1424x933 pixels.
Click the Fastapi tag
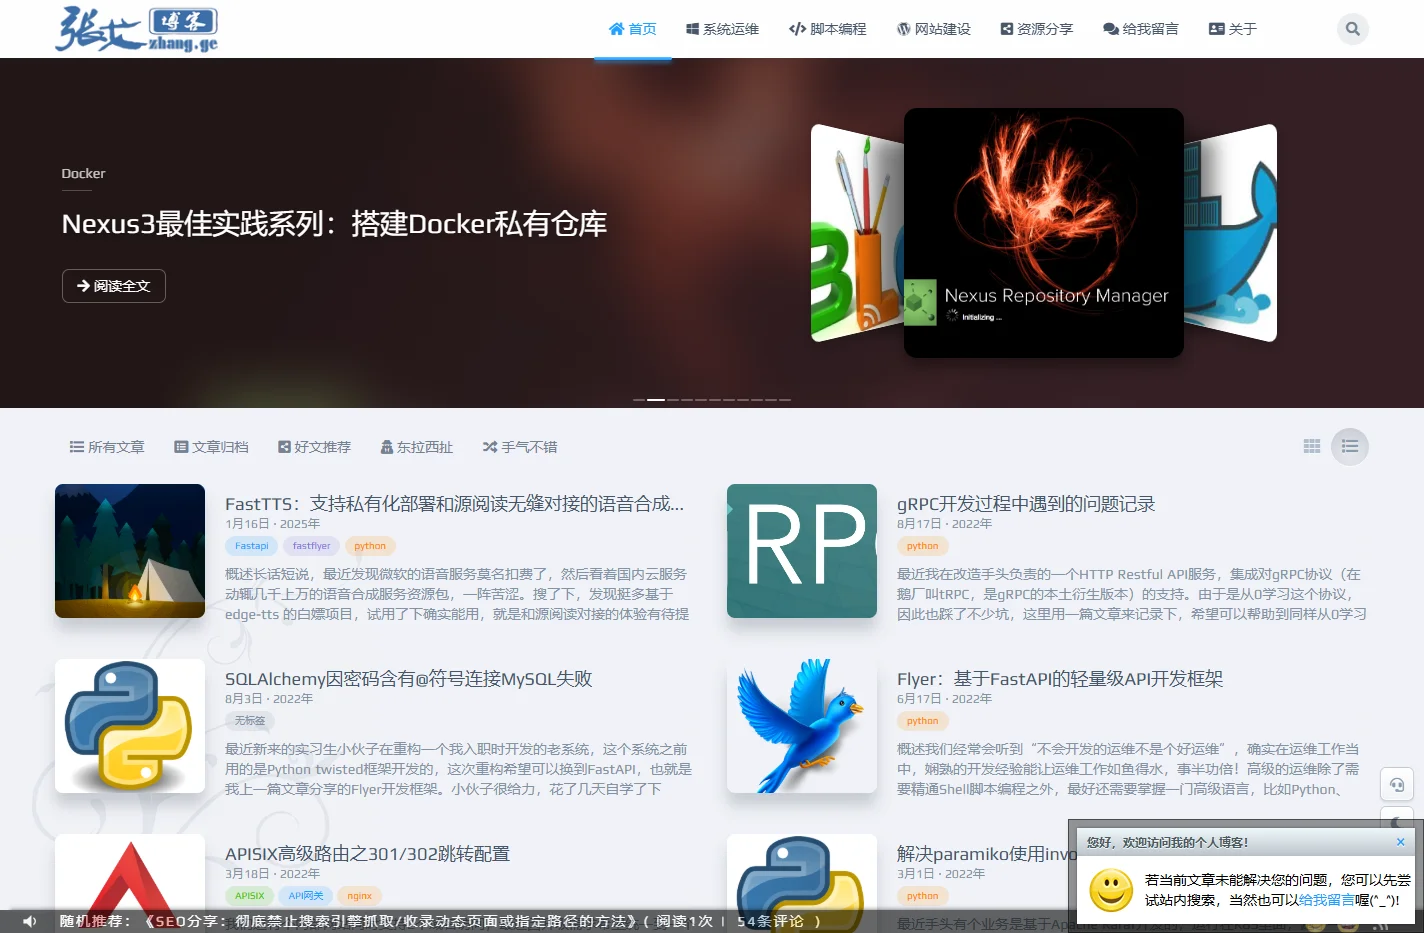click(x=252, y=546)
